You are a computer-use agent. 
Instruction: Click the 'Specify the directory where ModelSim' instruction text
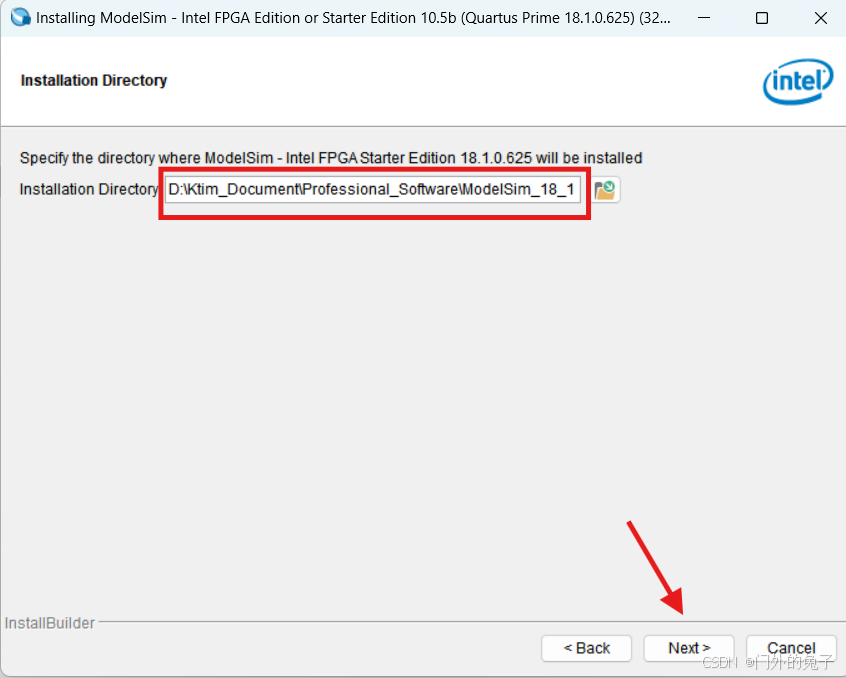[x=331, y=158]
